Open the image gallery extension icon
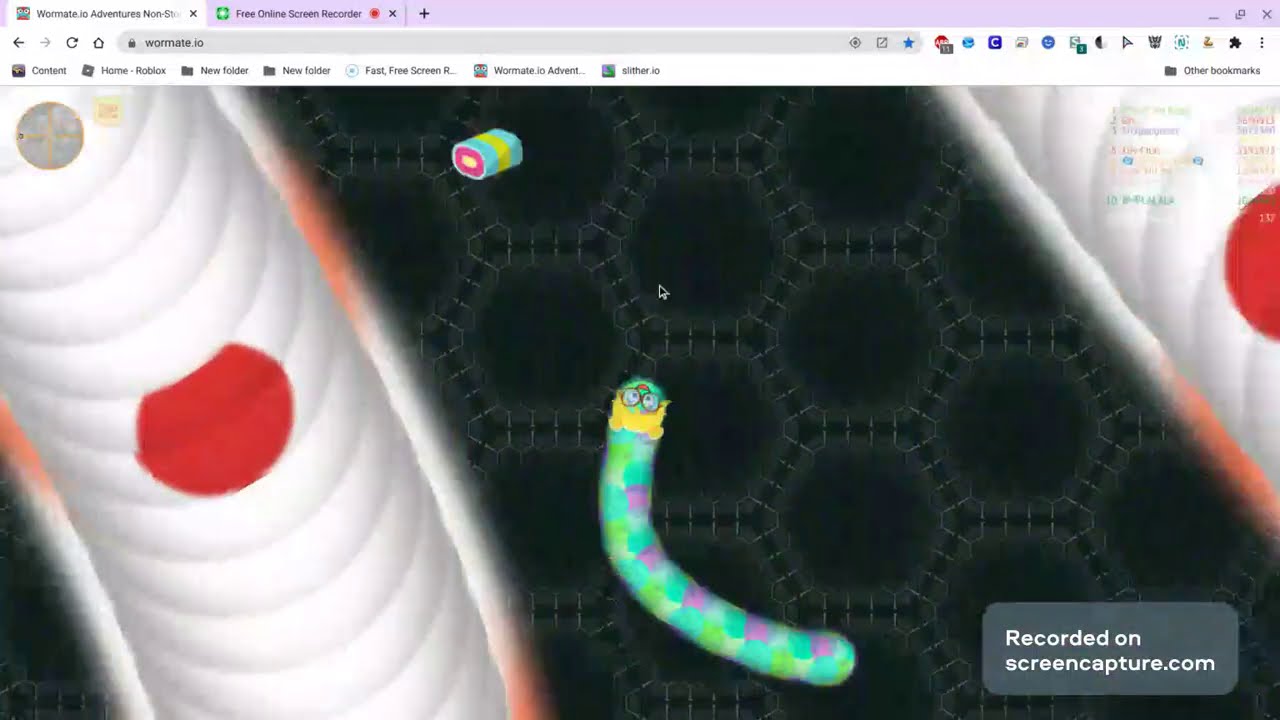1280x720 pixels. 1021,43
